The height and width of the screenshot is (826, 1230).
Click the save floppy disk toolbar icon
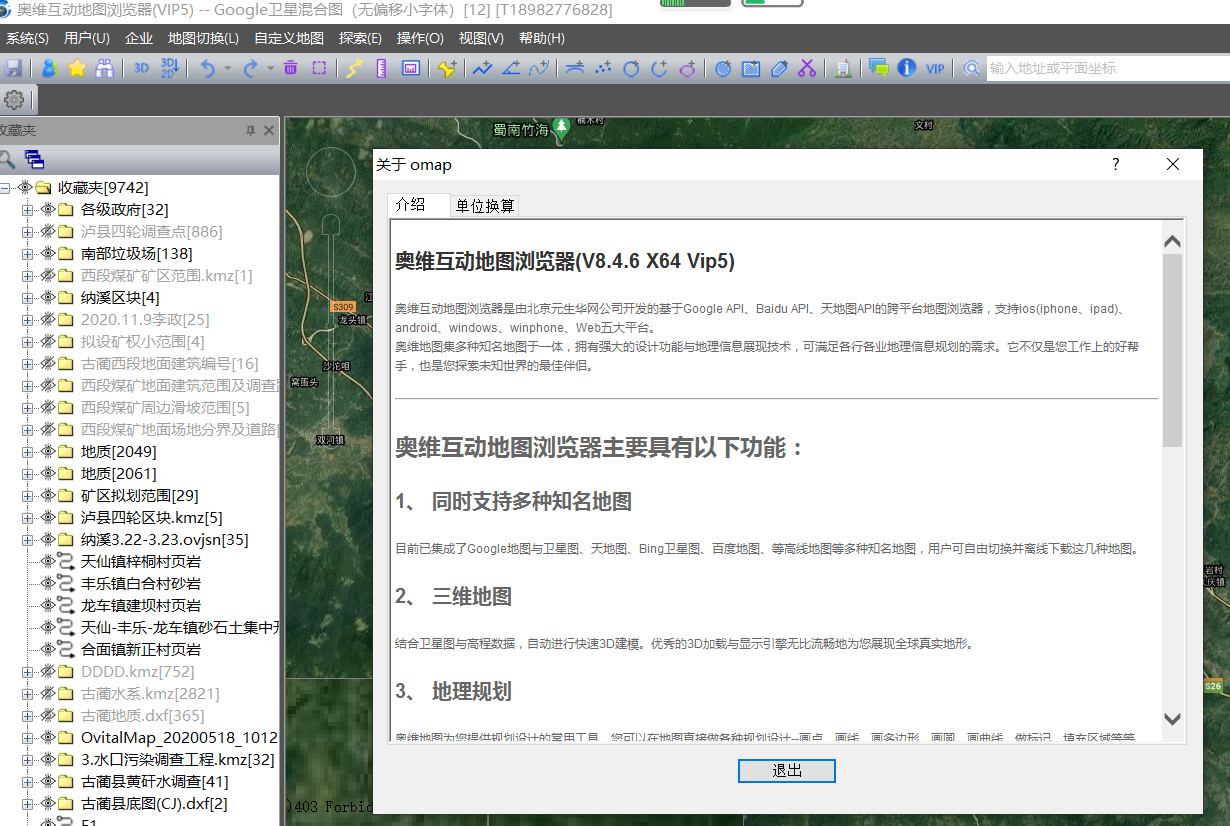coord(13,68)
